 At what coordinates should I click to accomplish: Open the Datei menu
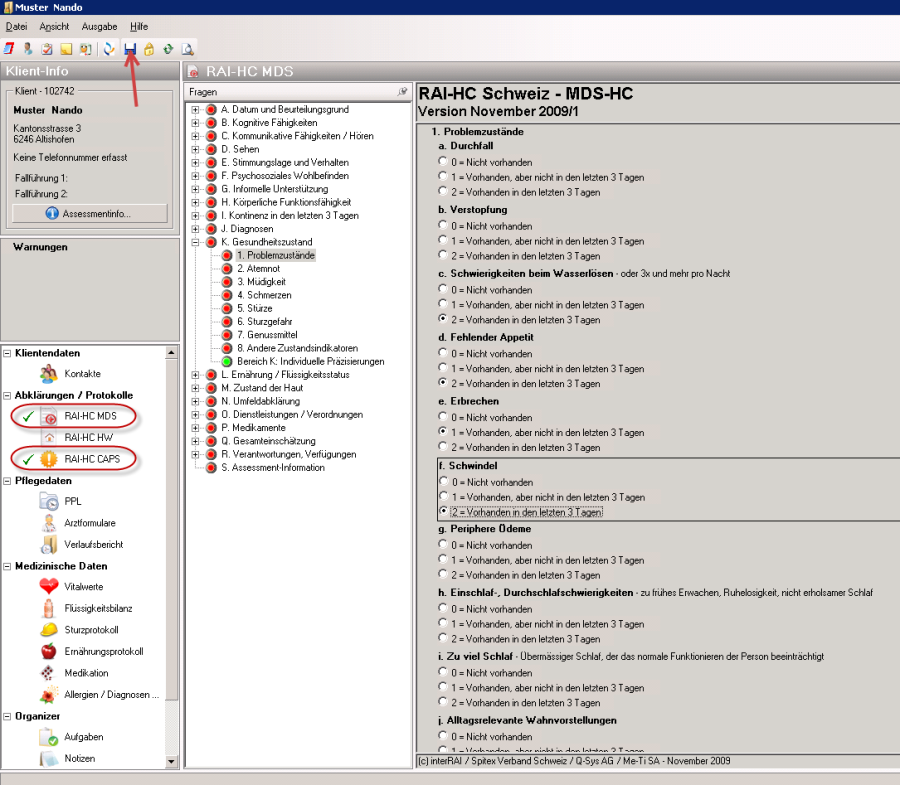coord(16,26)
